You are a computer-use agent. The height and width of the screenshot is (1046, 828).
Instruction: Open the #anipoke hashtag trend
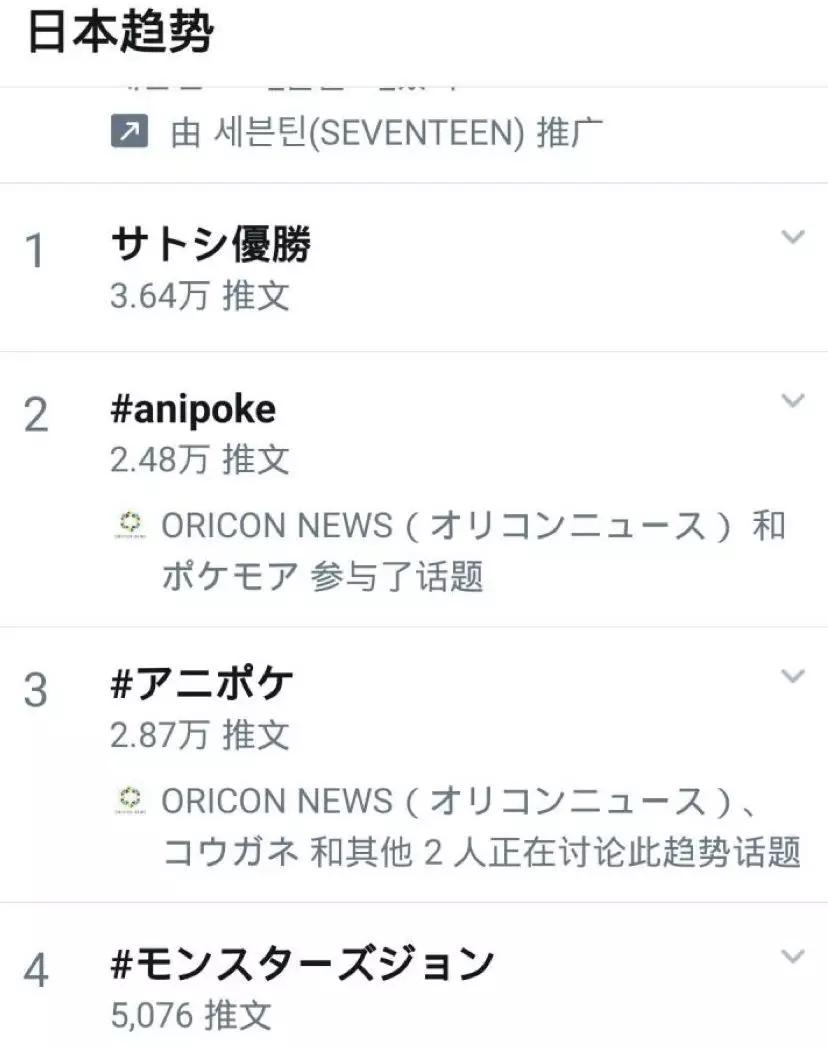click(193, 408)
